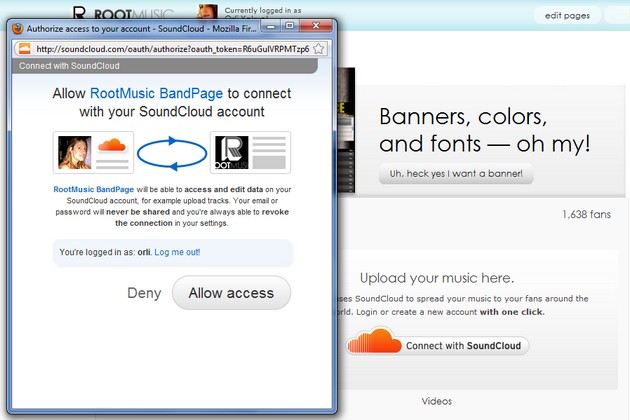Click Firefox icon in popup title bar

point(17,29)
